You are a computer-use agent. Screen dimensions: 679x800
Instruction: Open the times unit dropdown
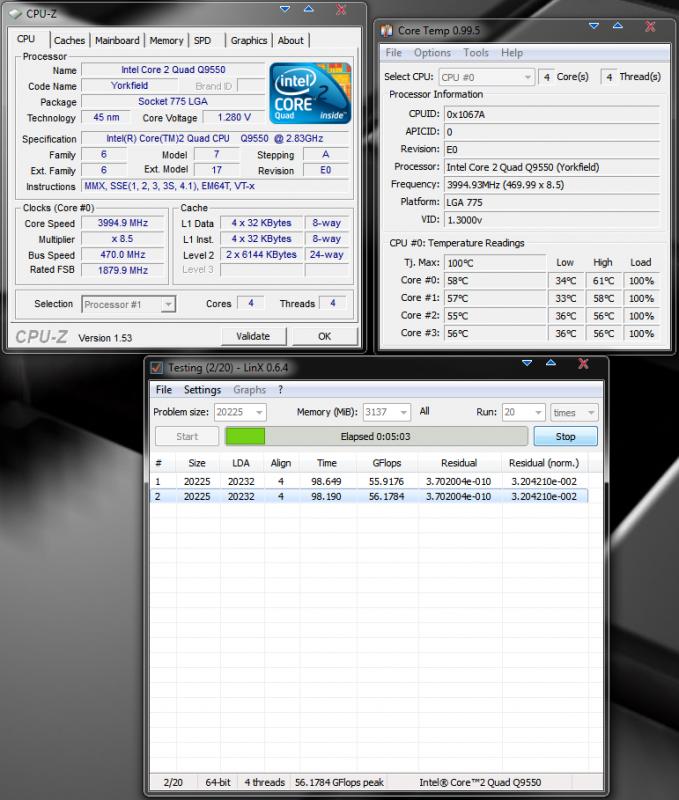coord(574,412)
